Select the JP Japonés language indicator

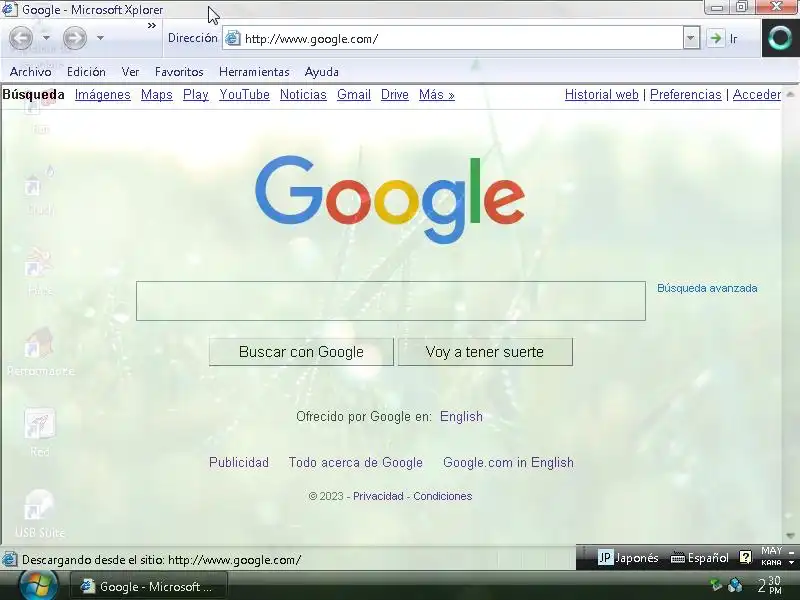pos(628,558)
